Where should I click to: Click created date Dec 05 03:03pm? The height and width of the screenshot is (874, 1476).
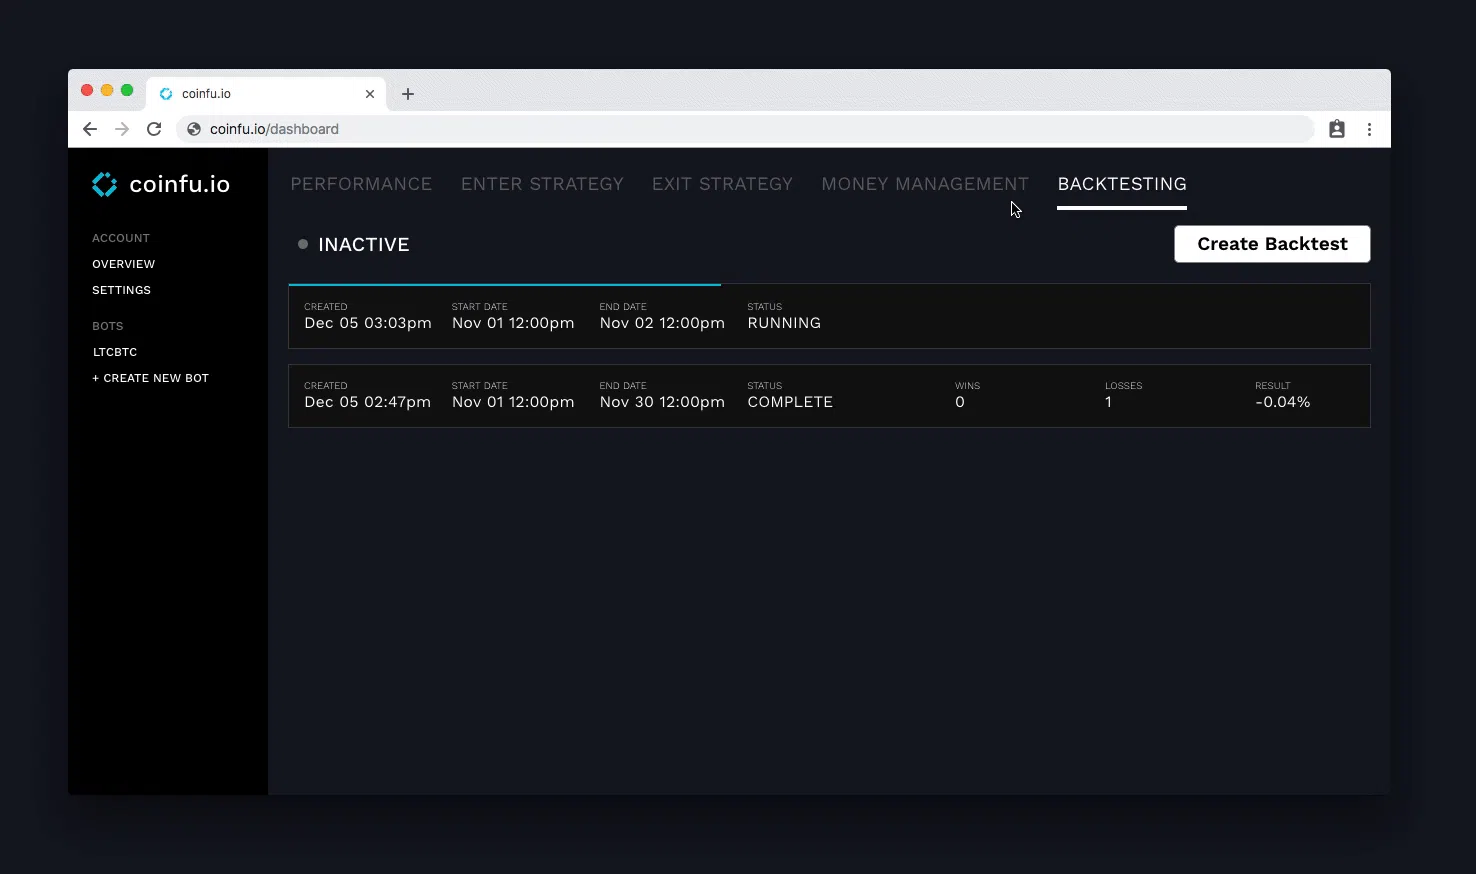point(368,323)
